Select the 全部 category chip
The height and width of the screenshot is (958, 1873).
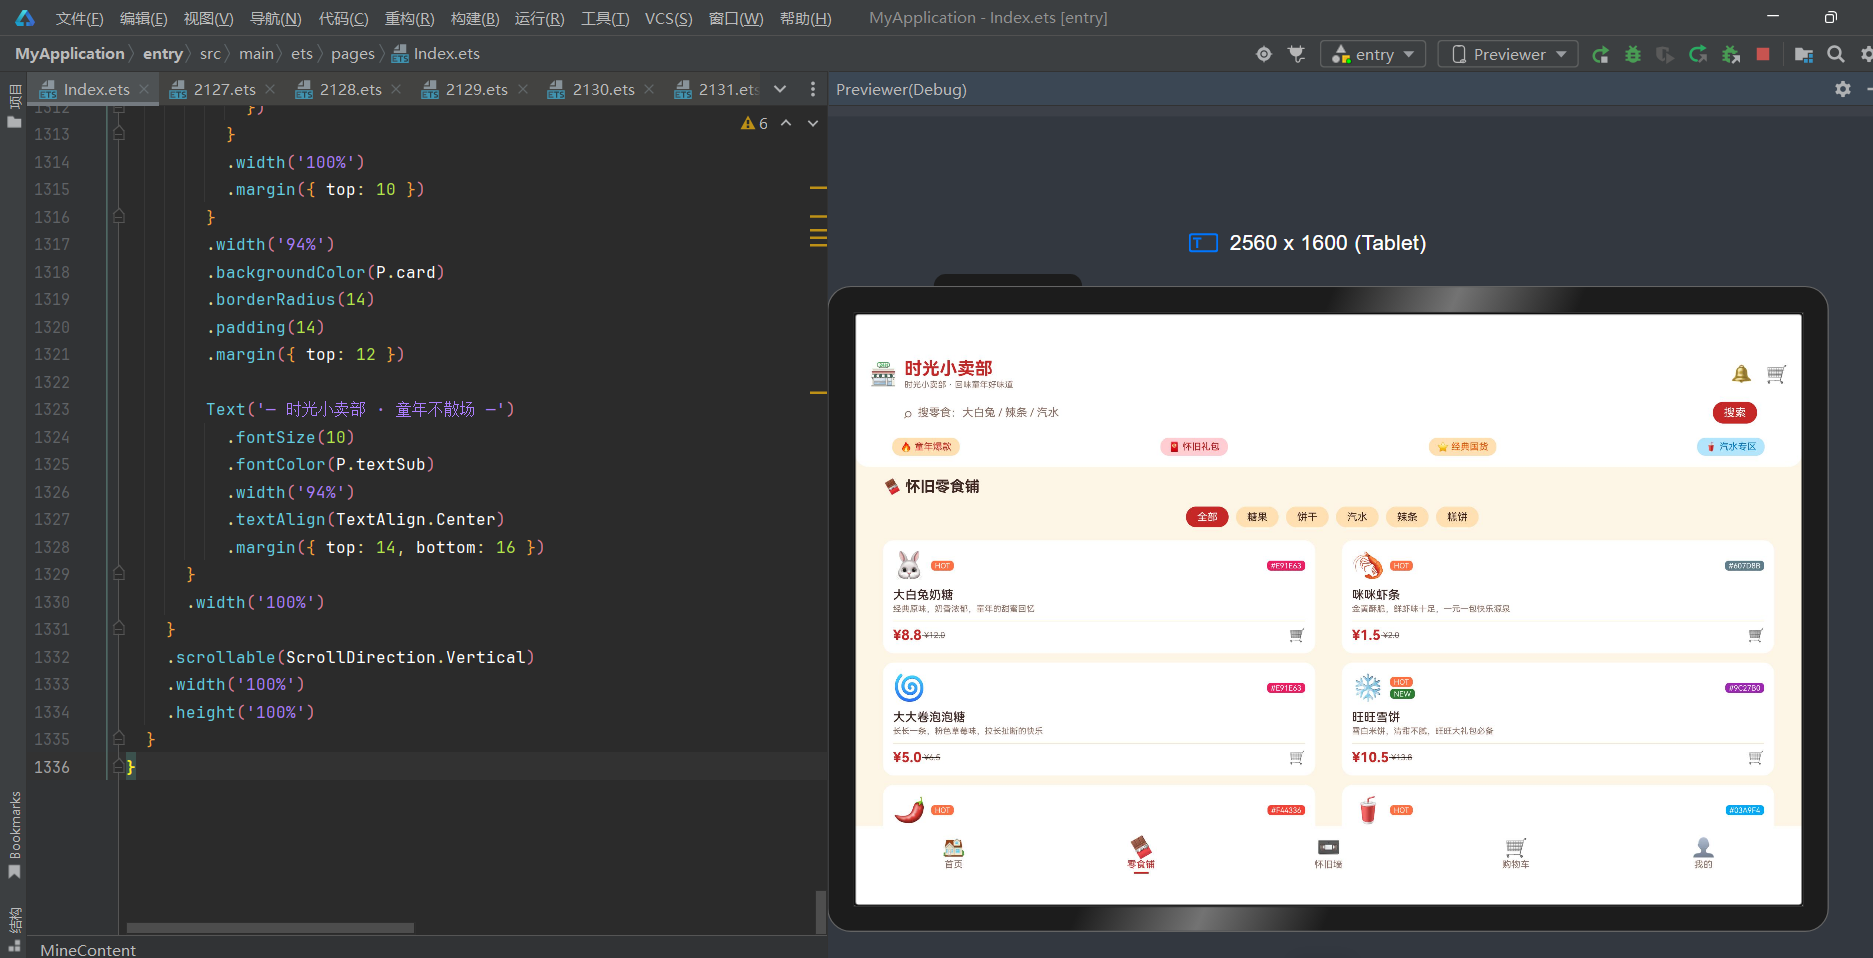1206,517
